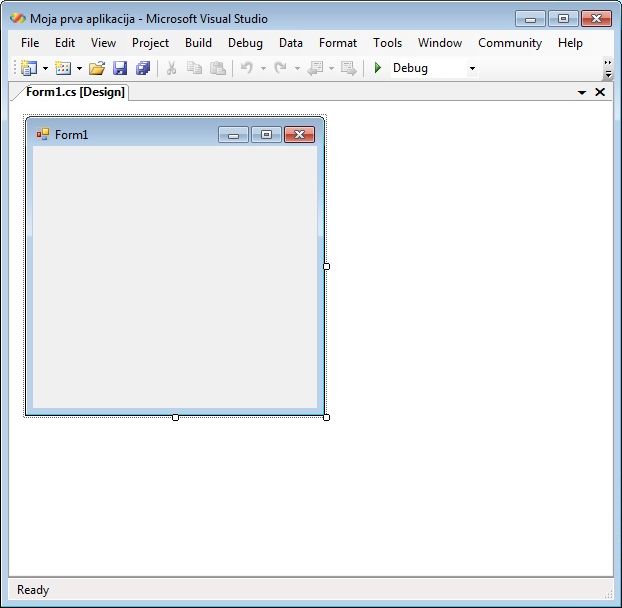Open the New Project dropdown arrow
This screenshot has width=622, height=608.
[45, 69]
